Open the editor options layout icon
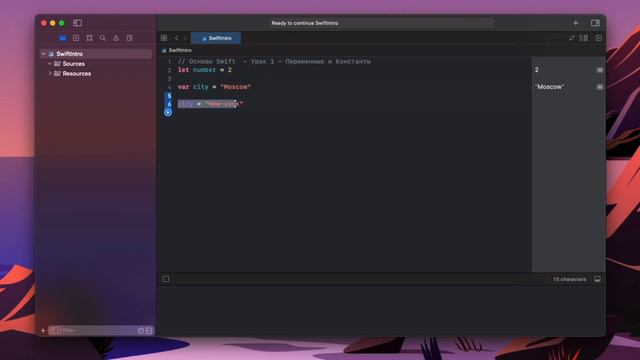640x360 pixels. (584, 38)
